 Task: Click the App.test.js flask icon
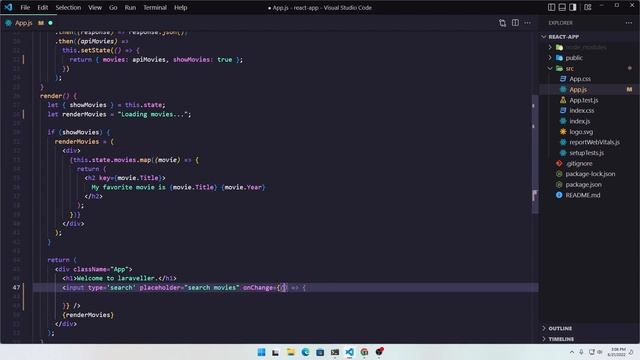click(x=563, y=100)
